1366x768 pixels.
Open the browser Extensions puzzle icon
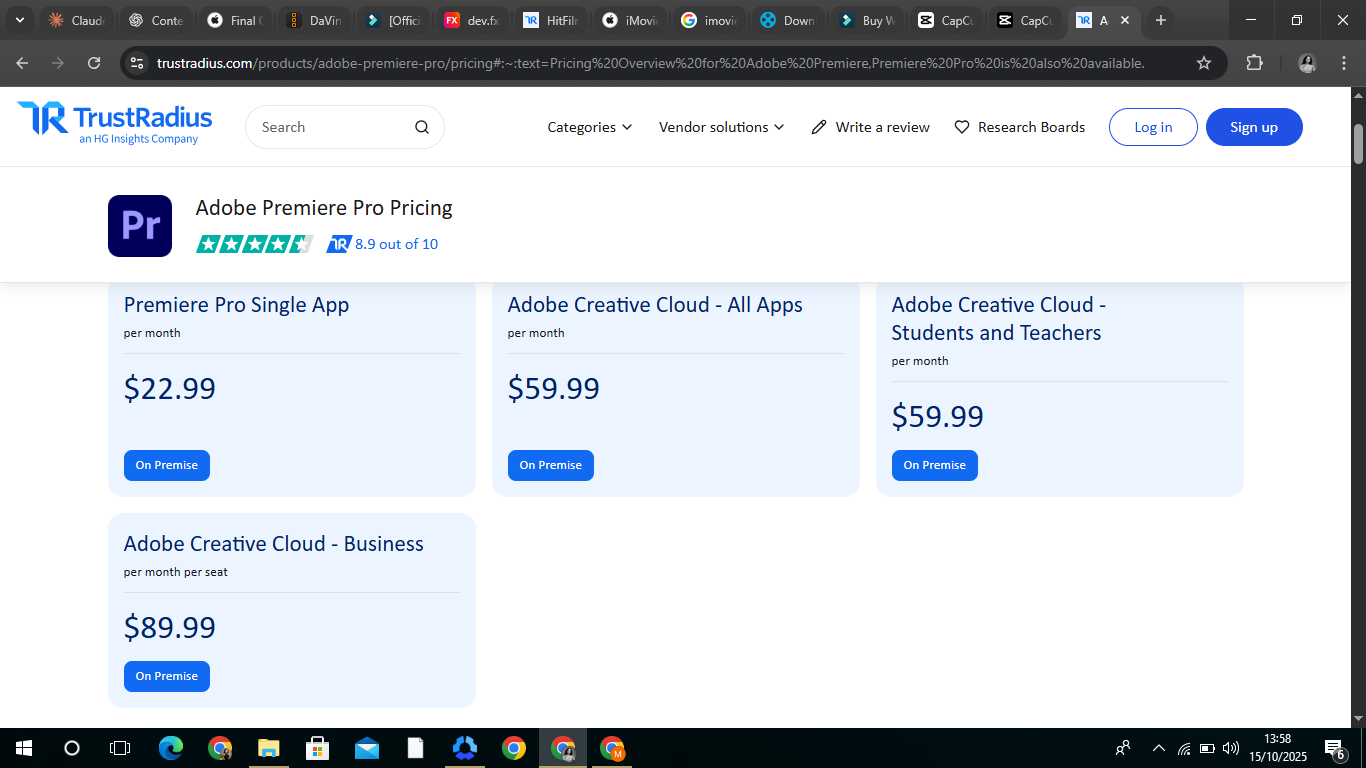click(1254, 63)
